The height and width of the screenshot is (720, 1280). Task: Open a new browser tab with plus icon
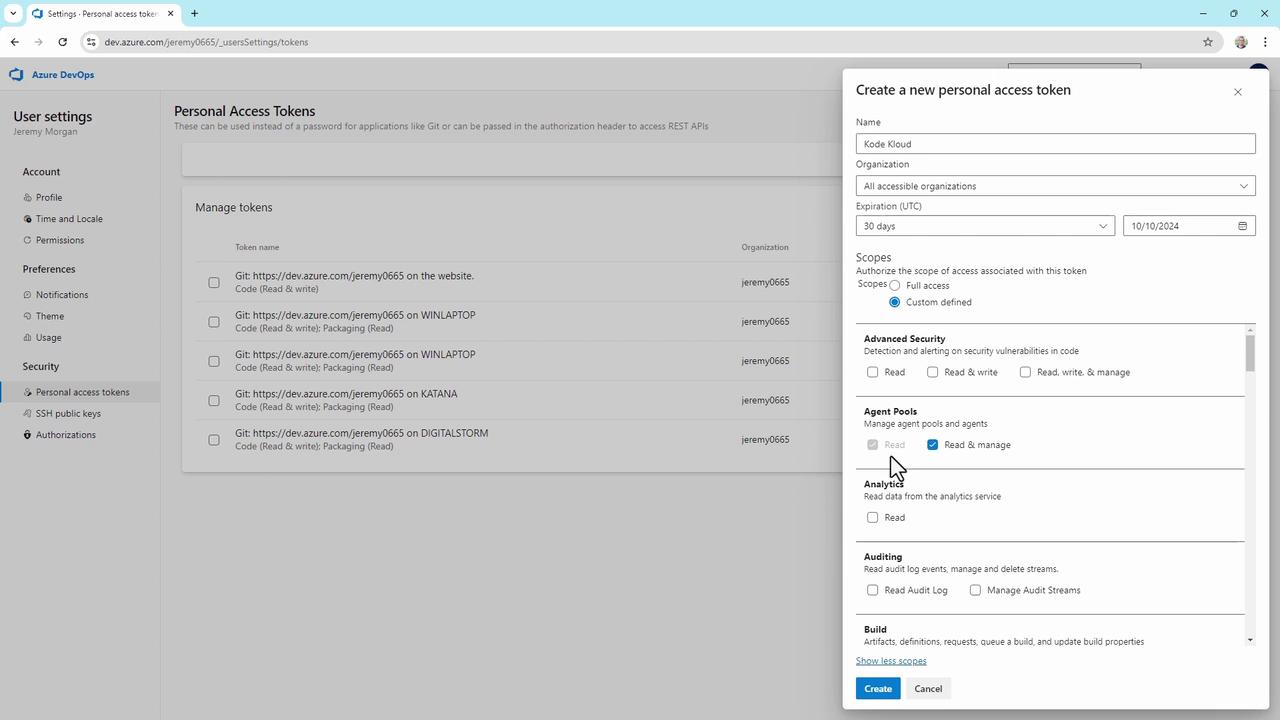pyautogui.click(x=194, y=14)
